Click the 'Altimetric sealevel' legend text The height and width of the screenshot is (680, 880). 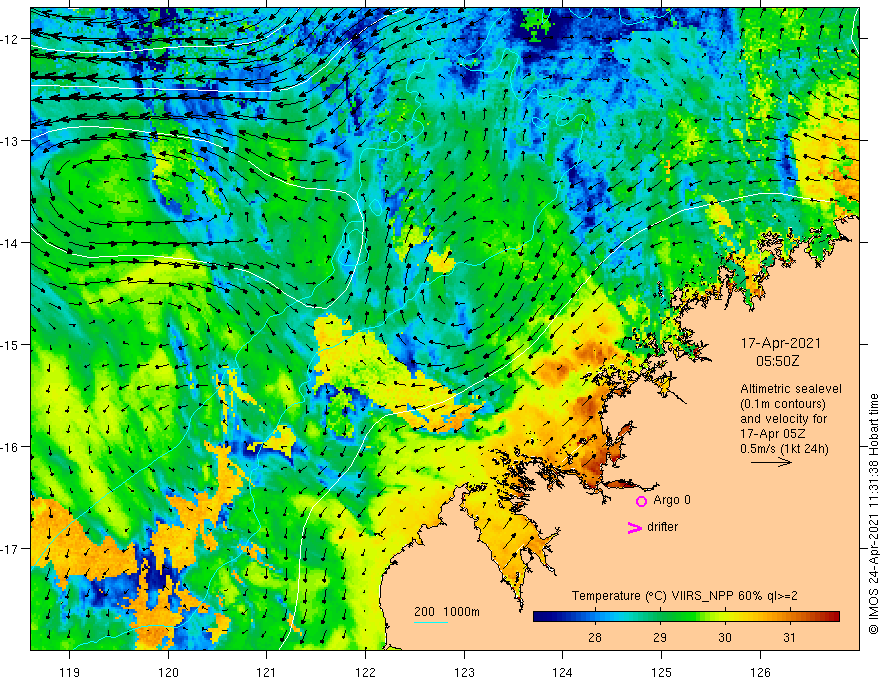(791, 389)
